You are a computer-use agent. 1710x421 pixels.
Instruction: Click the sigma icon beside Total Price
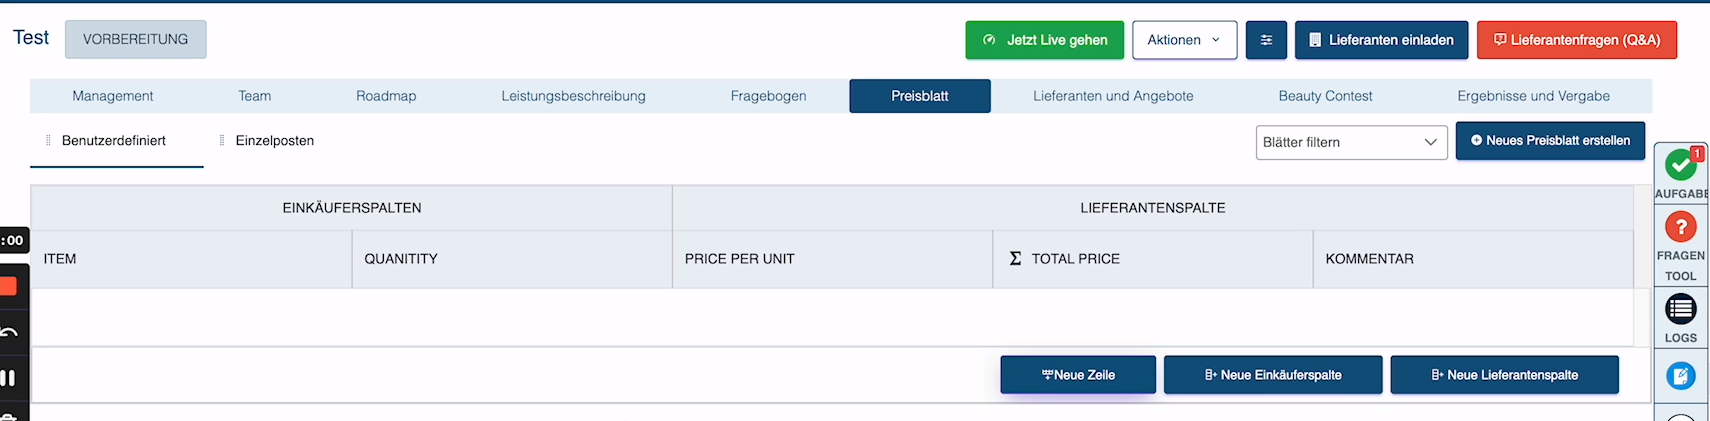point(1015,259)
